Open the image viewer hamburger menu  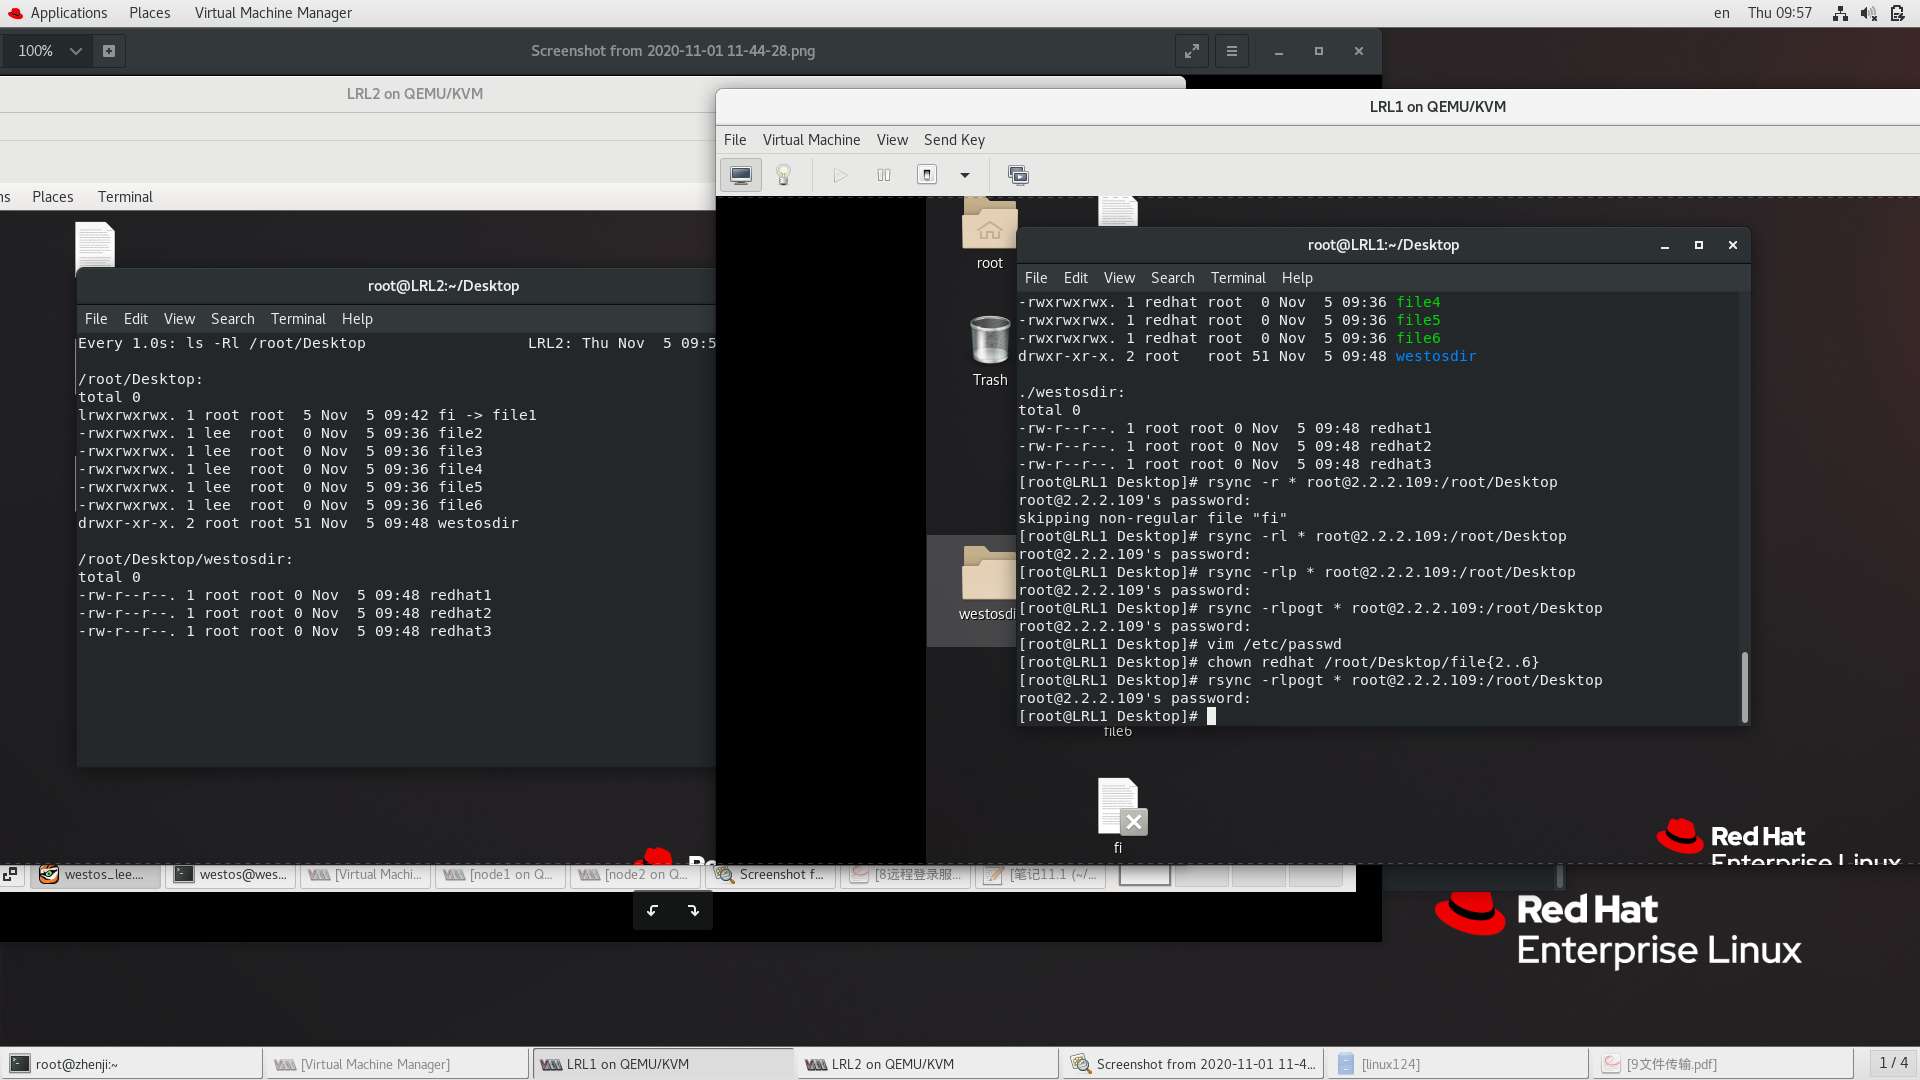pyautogui.click(x=1232, y=51)
